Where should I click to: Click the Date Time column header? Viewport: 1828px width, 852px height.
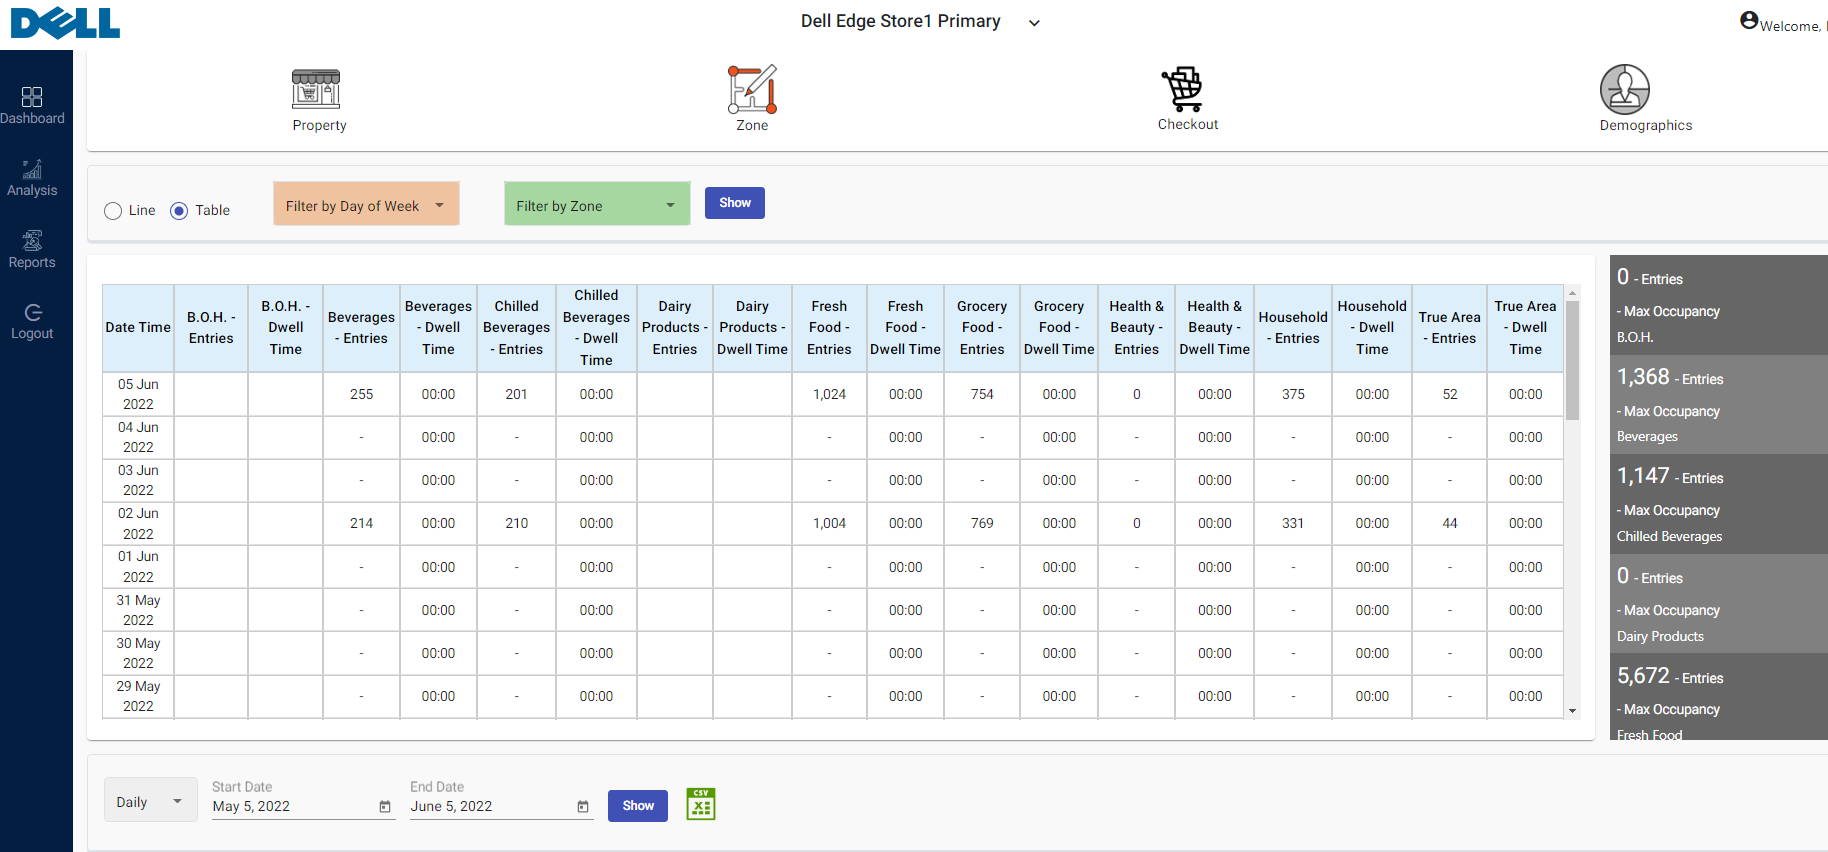[x=138, y=328]
